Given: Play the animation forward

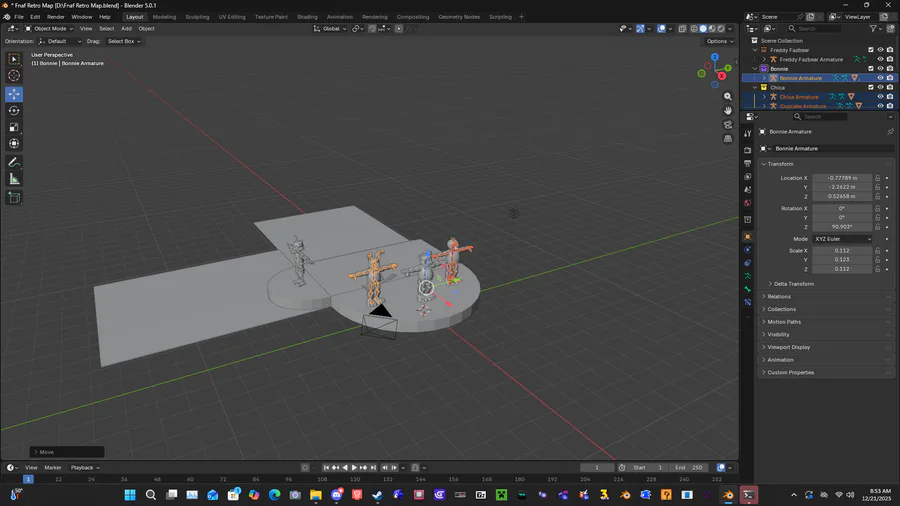Looking at the screenshot, I should click(354, 468).
